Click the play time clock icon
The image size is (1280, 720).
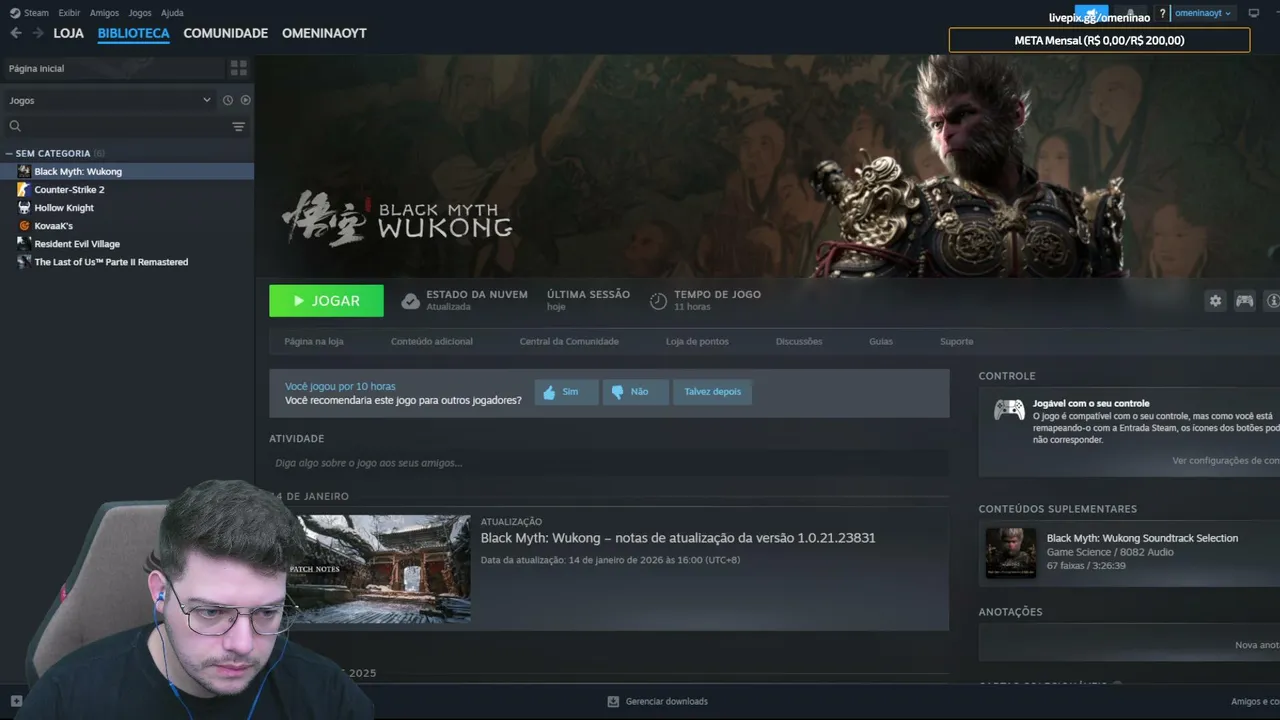coord(658,301)
